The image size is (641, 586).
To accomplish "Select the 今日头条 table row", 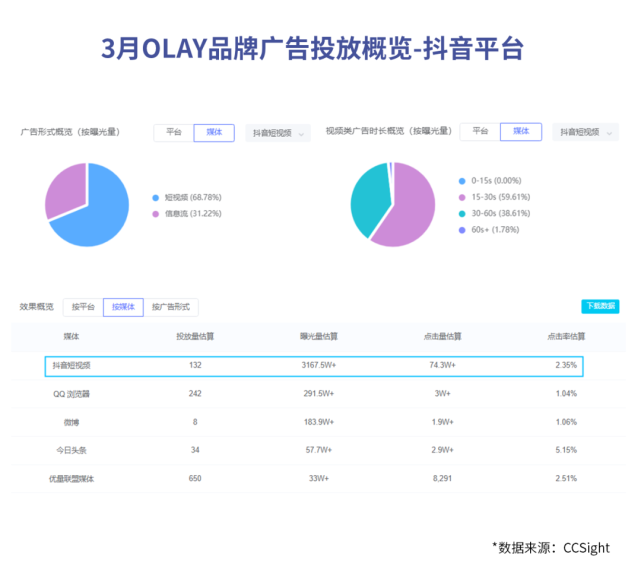I will [313, 450].
